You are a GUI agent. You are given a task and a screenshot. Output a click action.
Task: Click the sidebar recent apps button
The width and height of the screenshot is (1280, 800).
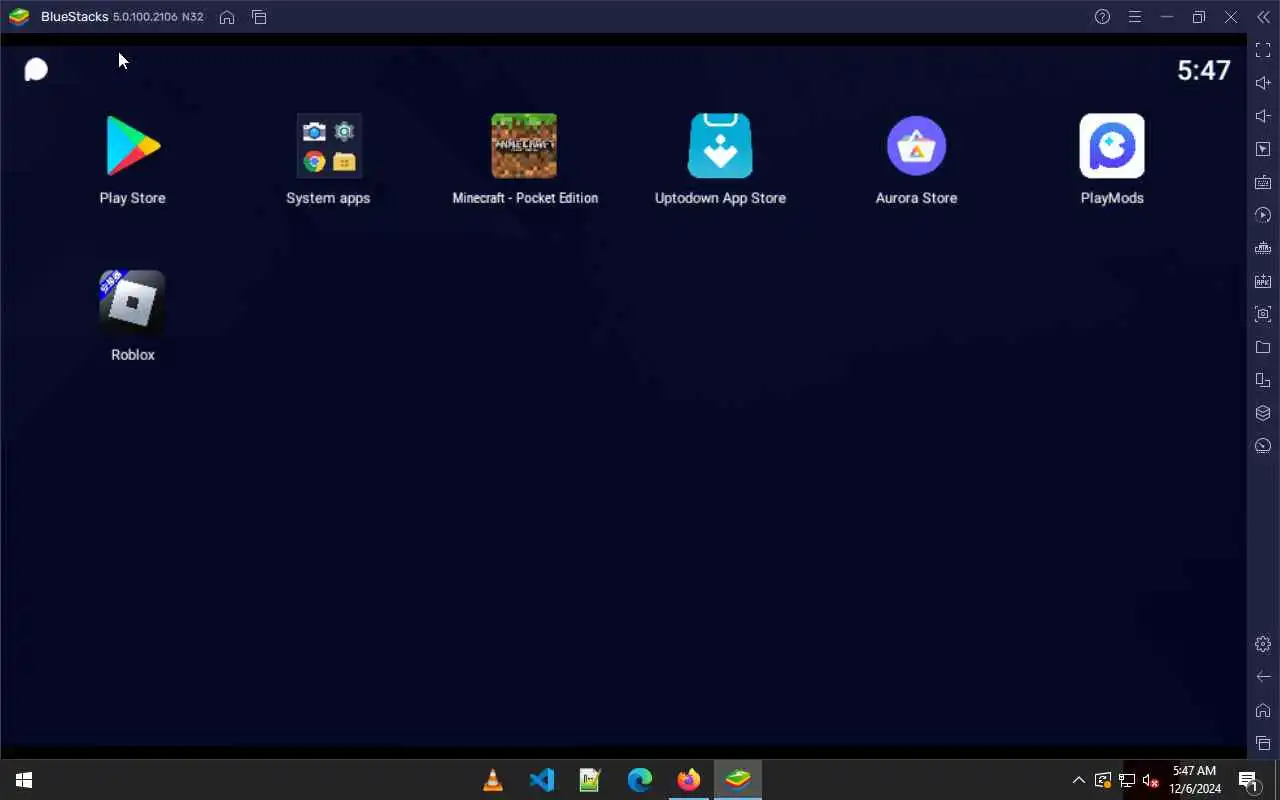click(x=1263, y=743)
